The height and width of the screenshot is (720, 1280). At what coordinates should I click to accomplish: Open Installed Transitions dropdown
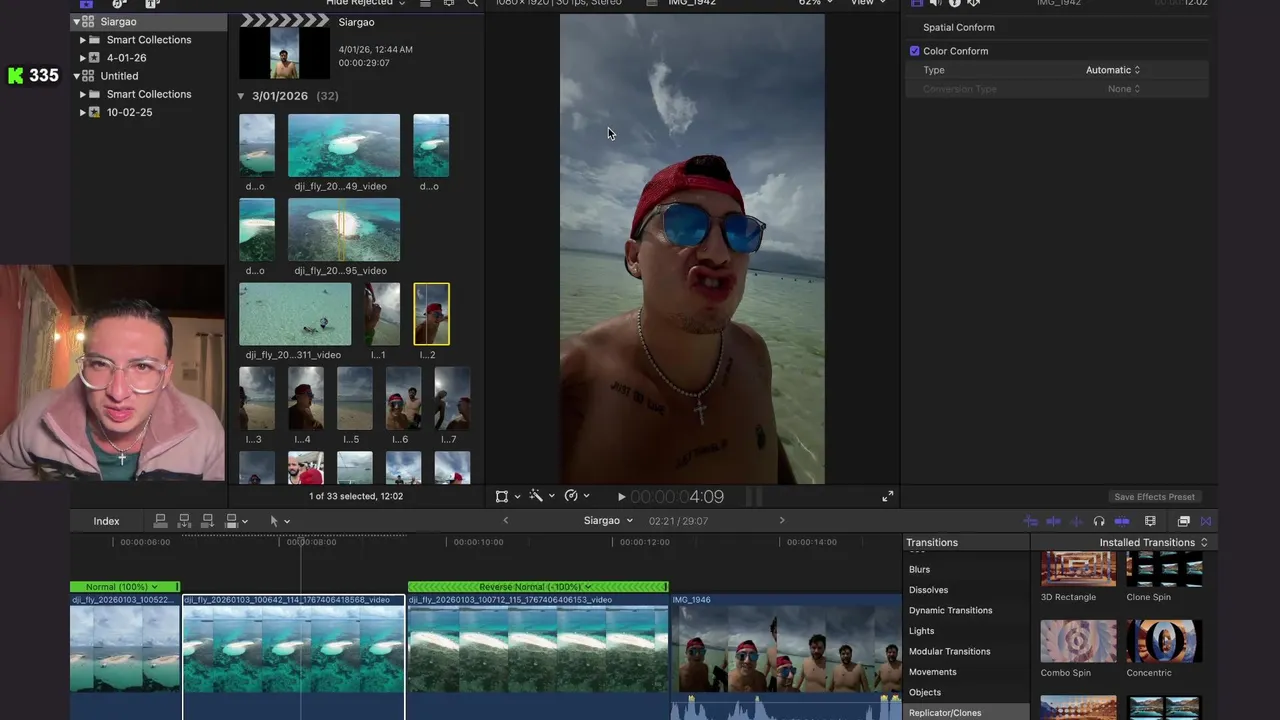pyautogui.click(x=1153, y=542)
